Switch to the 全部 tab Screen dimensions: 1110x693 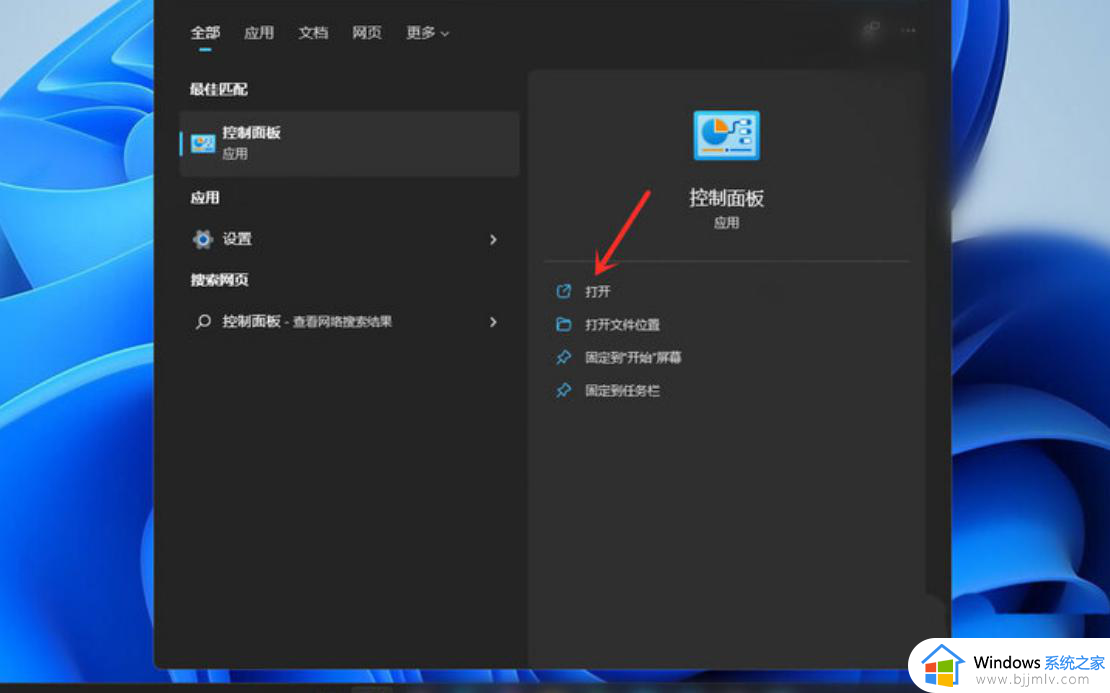[205, 33]
